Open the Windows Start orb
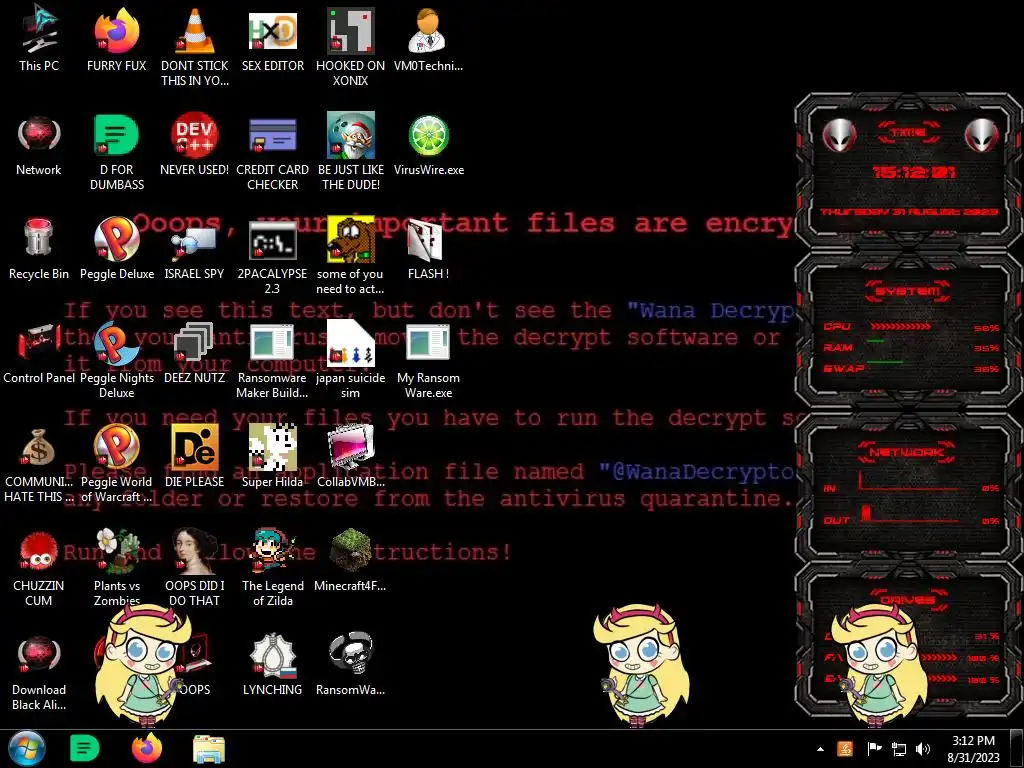 [27, 748]
